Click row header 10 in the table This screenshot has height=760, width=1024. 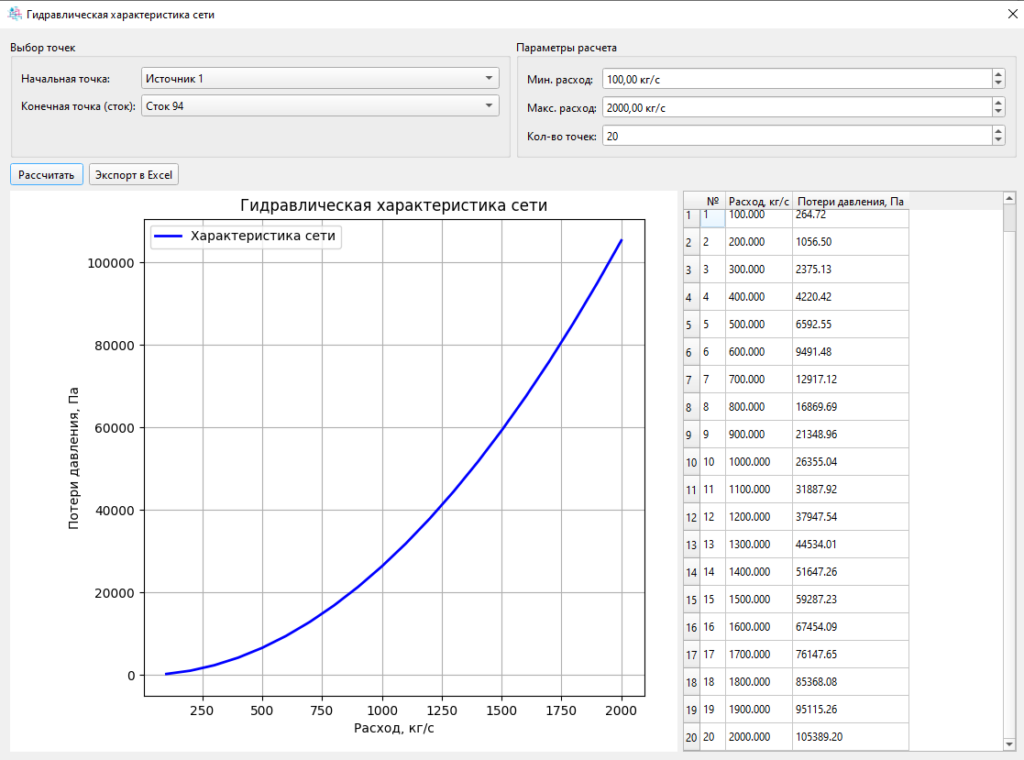(692, 462)
